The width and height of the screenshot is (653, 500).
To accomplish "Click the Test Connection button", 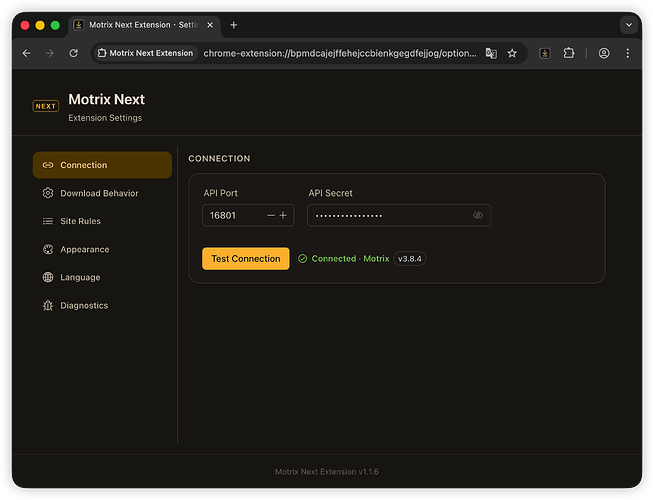I will click(x=246, y=259).
